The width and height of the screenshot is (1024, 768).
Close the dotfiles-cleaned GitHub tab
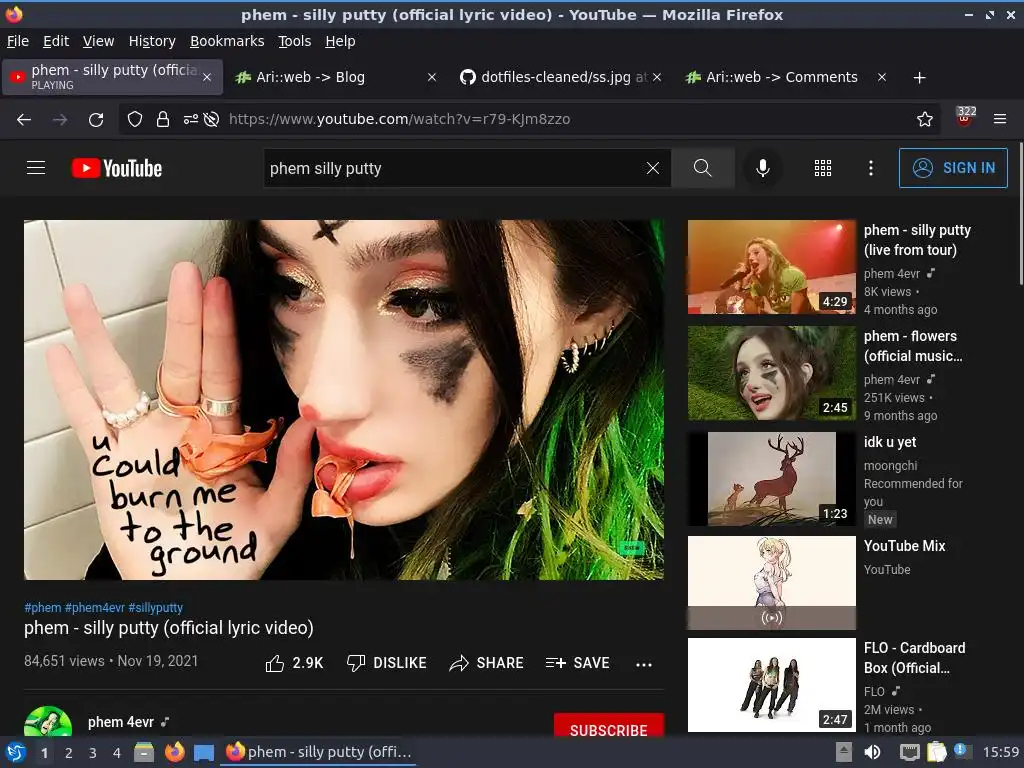(657, 77)
